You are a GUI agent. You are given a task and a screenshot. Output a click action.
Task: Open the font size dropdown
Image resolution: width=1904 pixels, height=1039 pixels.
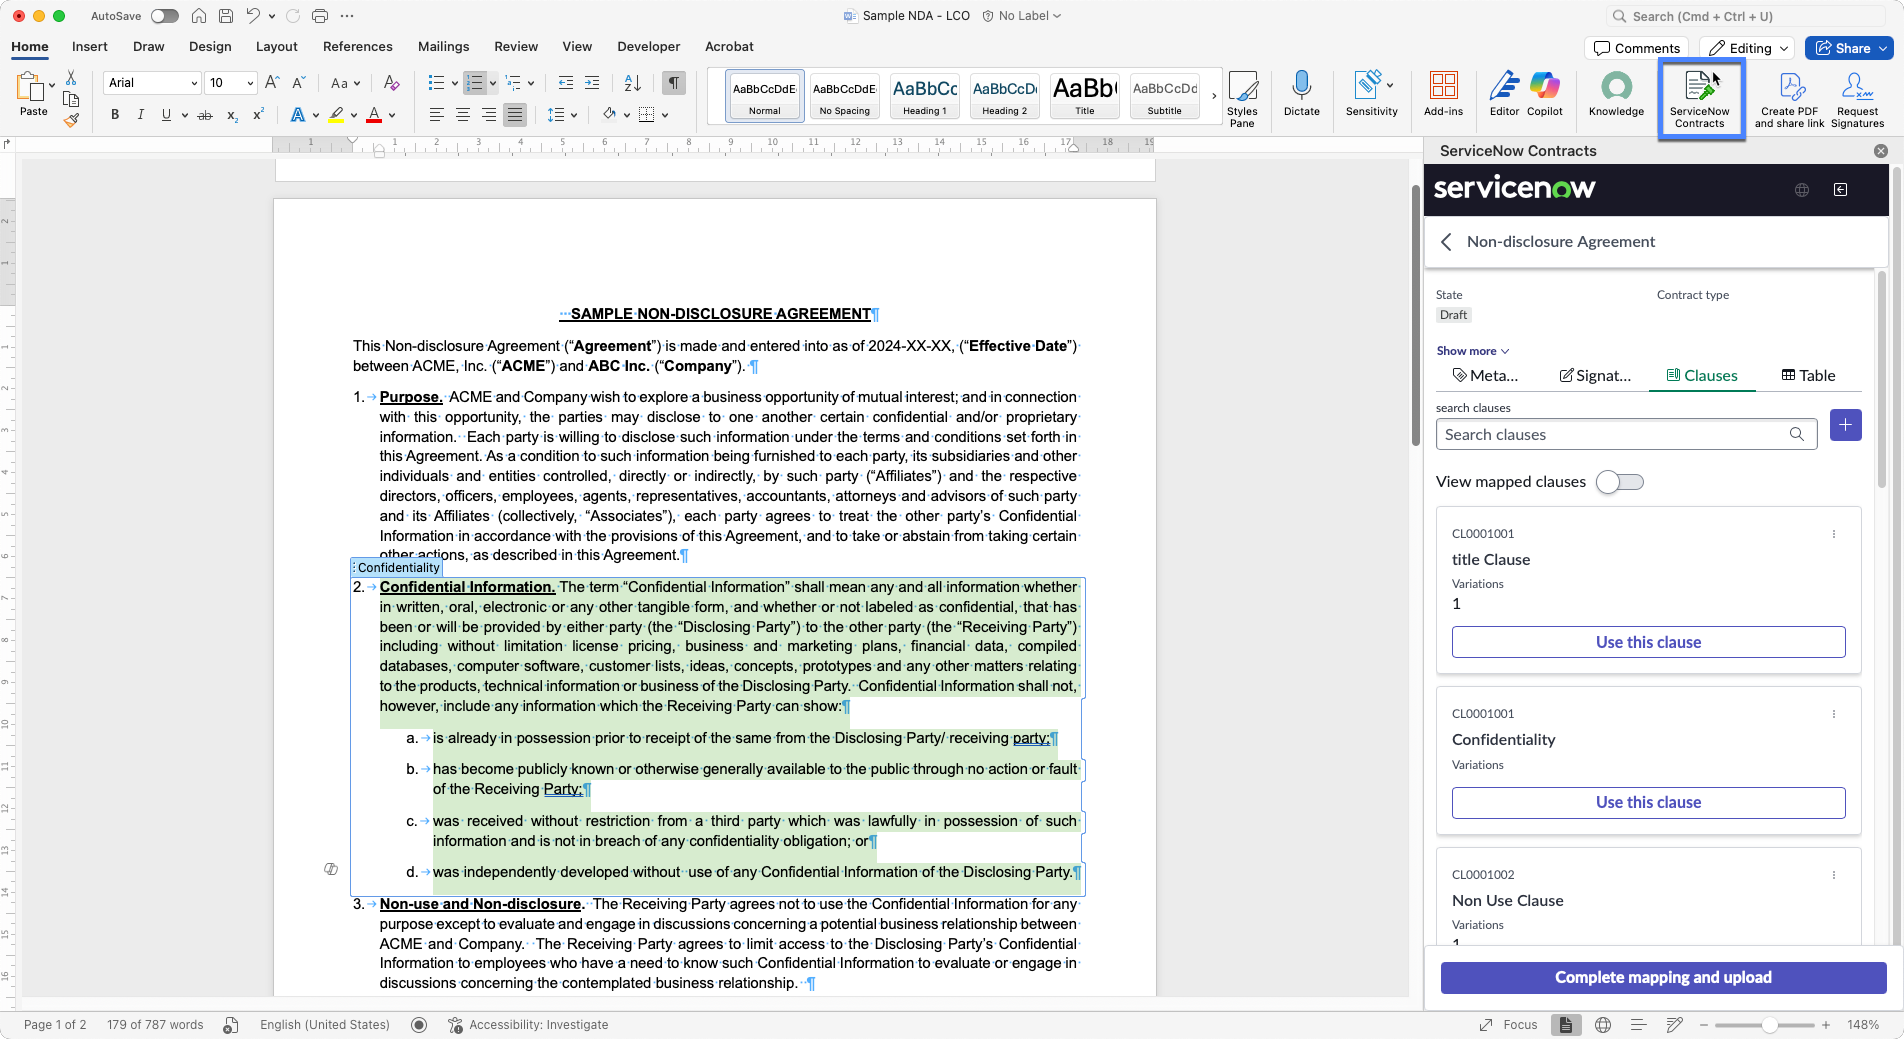point(250,83)
